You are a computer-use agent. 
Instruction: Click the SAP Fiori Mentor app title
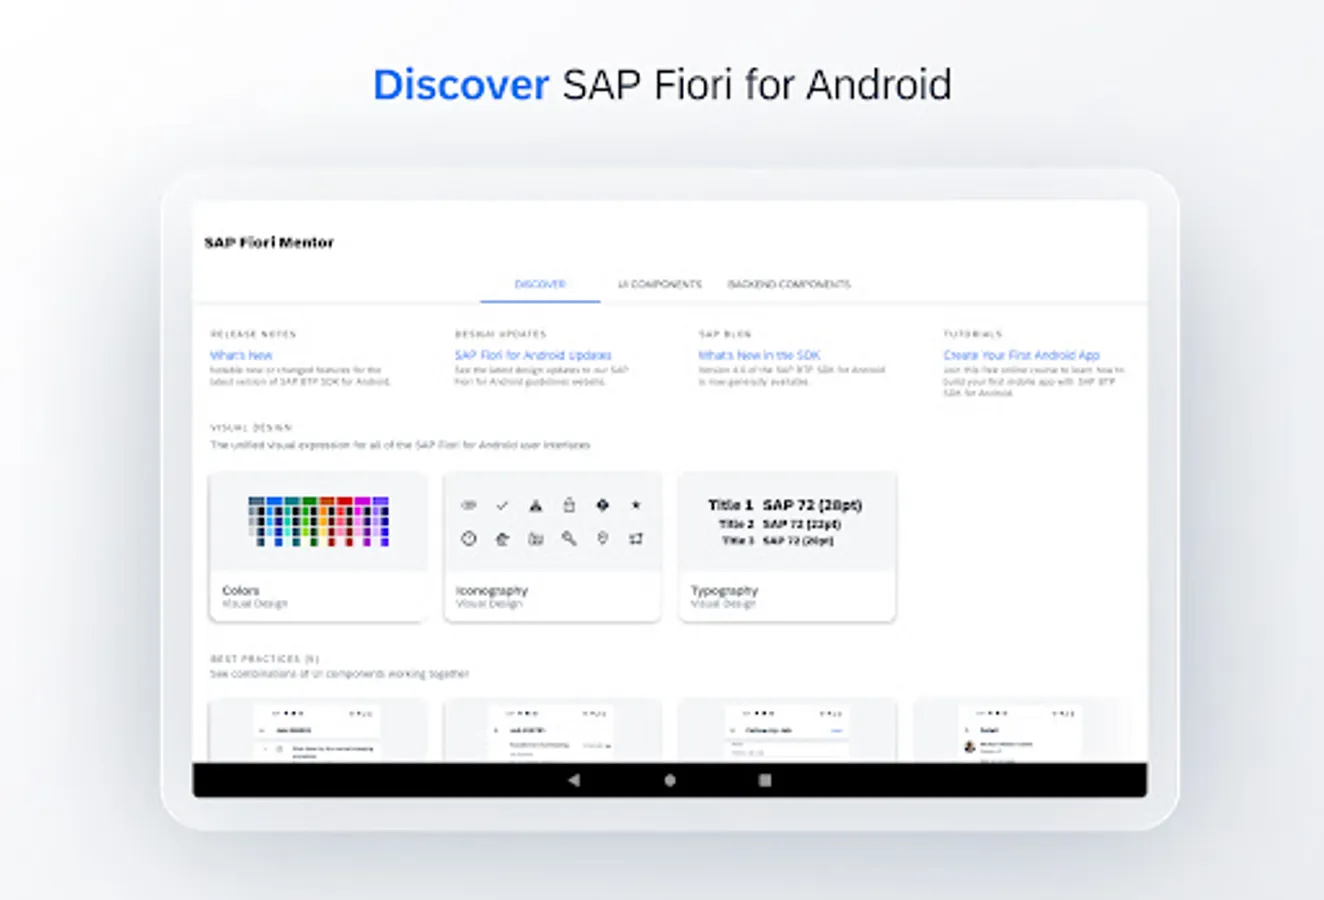click(269, 242)
